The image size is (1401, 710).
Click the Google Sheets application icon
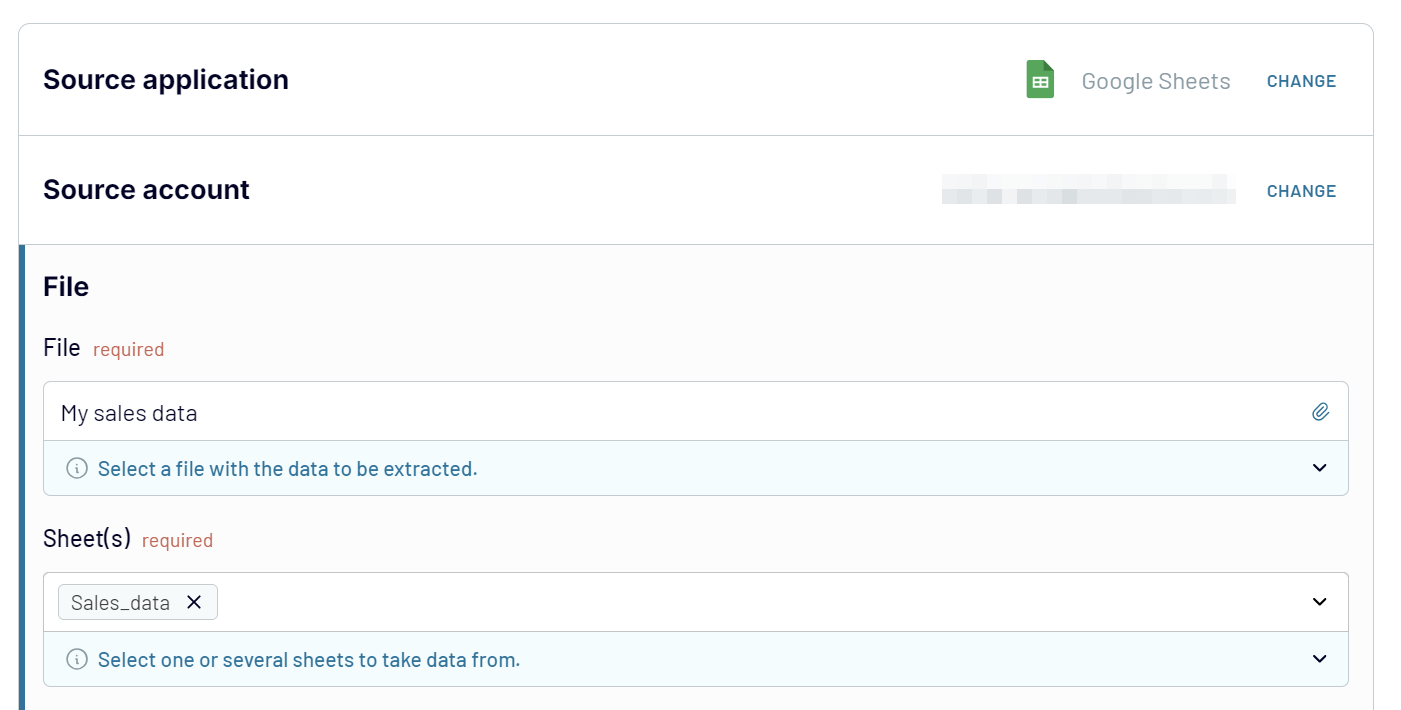[1039, 80]
